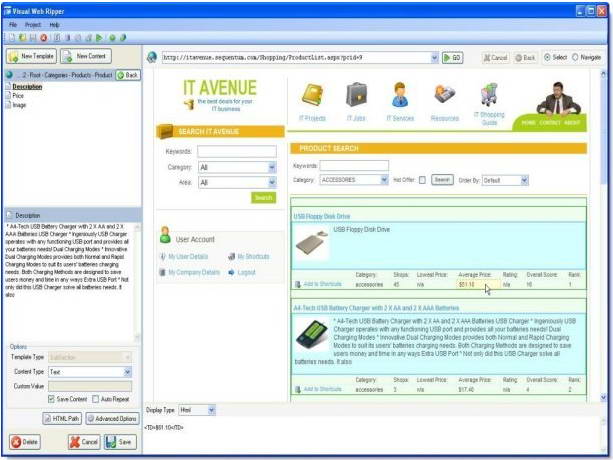613x460 pixels.
Task: Click the HTML Path button
Action: [62, 418]
